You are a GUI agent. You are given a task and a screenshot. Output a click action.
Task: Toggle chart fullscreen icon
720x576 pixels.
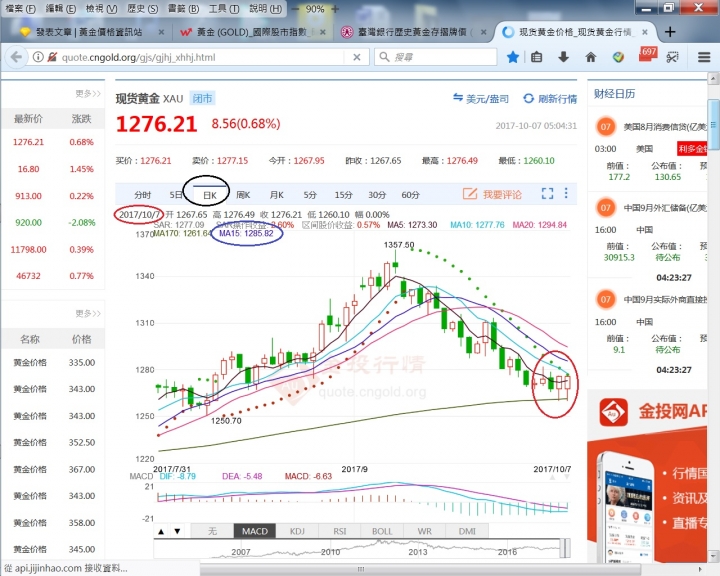click(x=547, y=193)
